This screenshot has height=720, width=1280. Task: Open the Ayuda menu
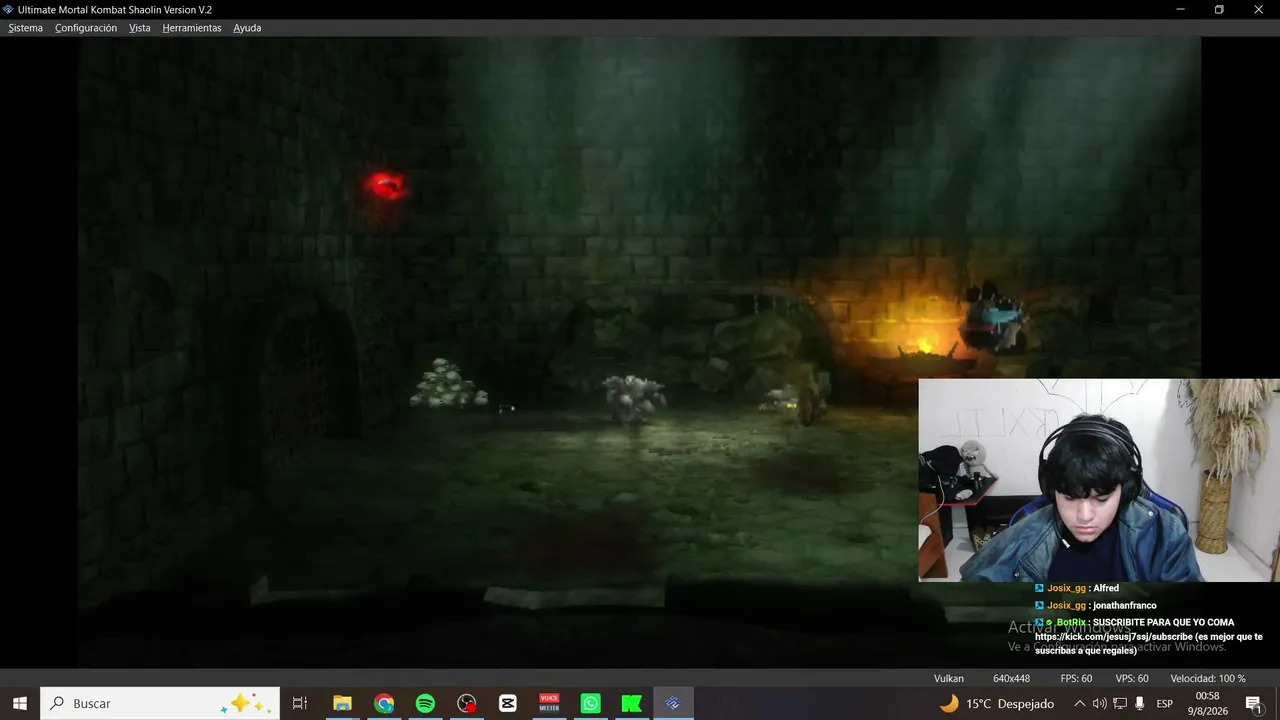point(247,28)
